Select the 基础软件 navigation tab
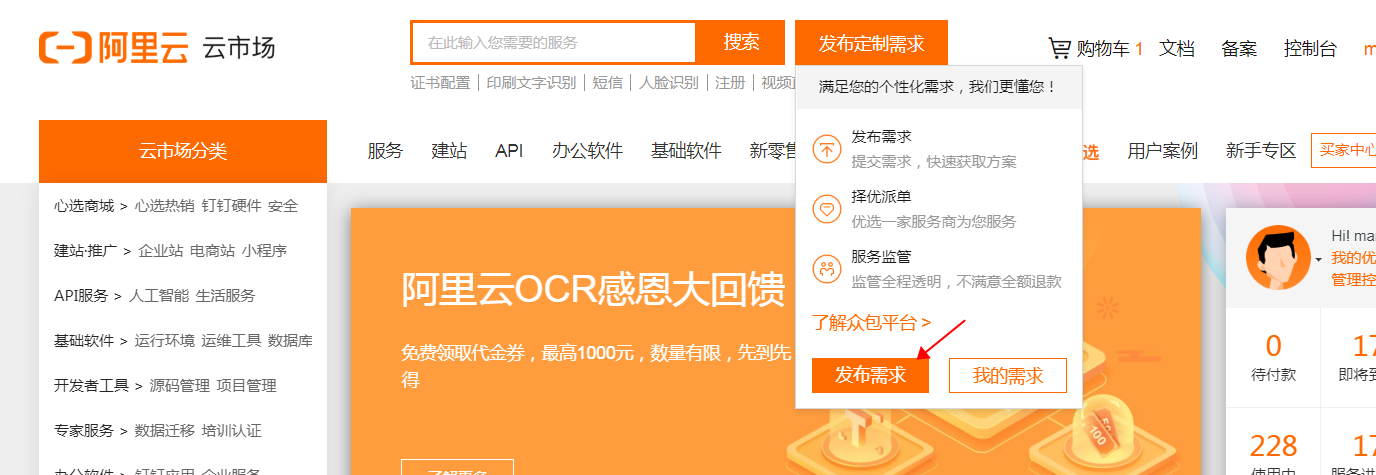This screenshot has width=1376, height=475. coord(686,151)
